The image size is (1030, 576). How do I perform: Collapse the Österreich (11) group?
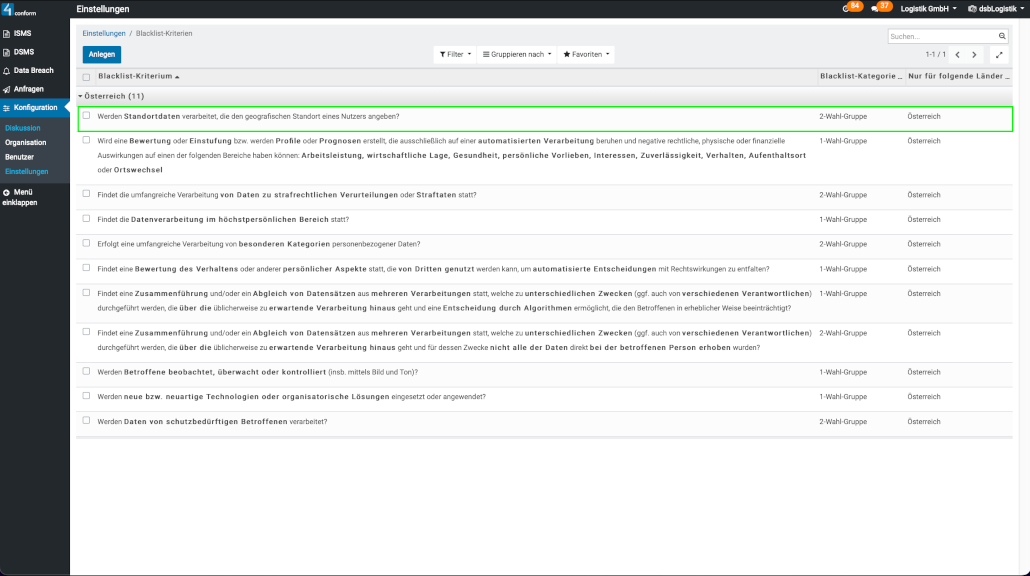pyautogui.click(x=114, y=97)
